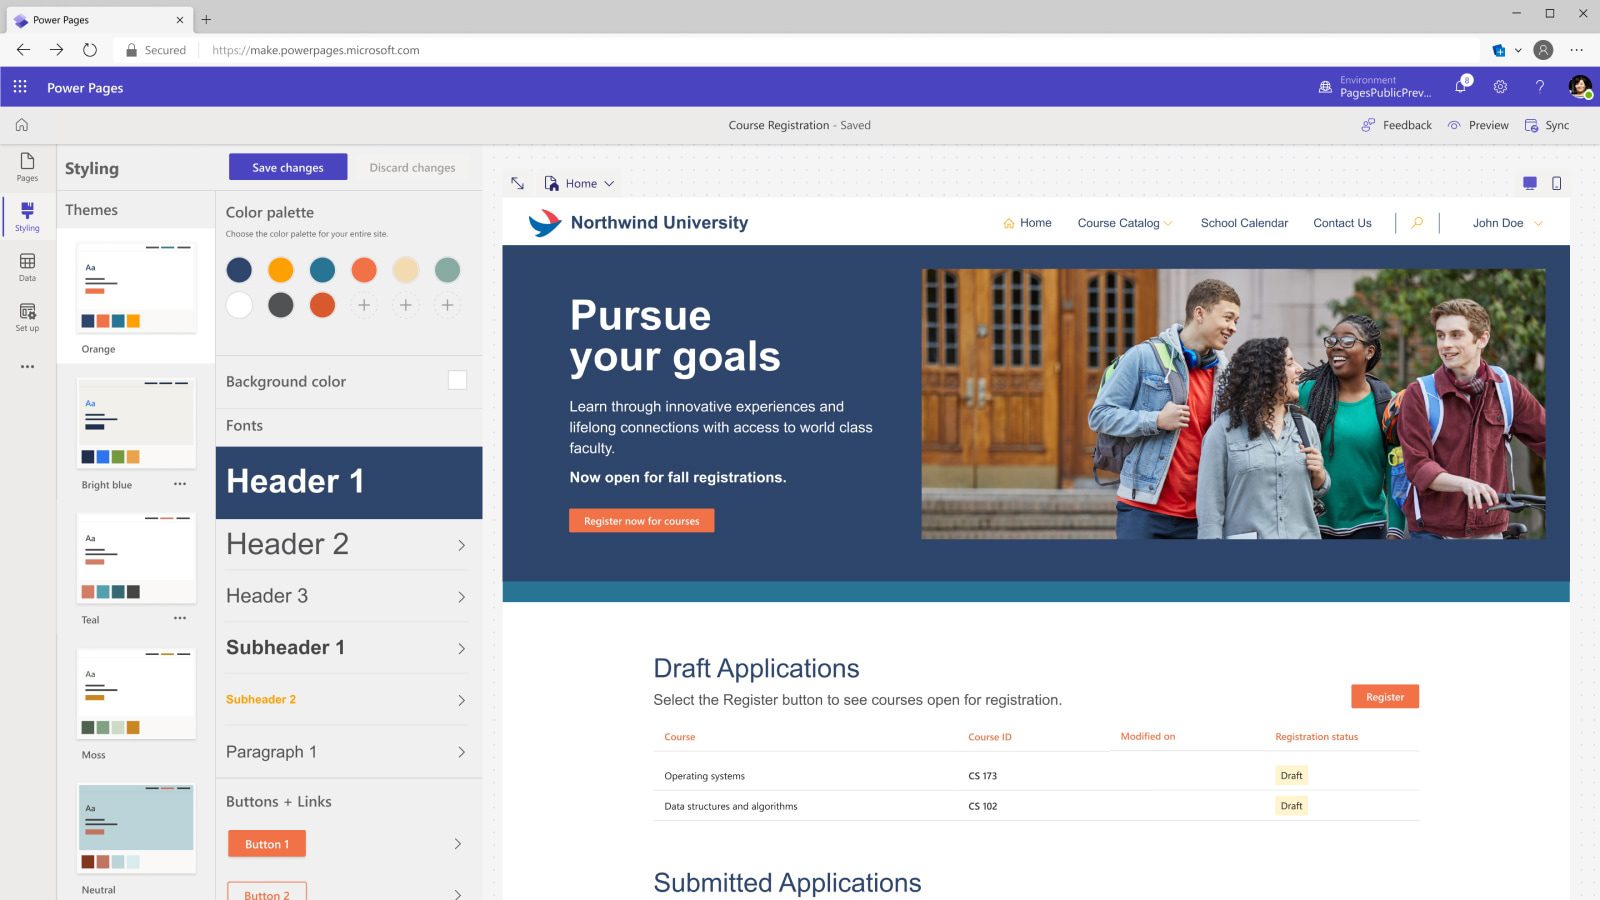Click Register now for courses
1600x900 pixels.
click(641, 520)
